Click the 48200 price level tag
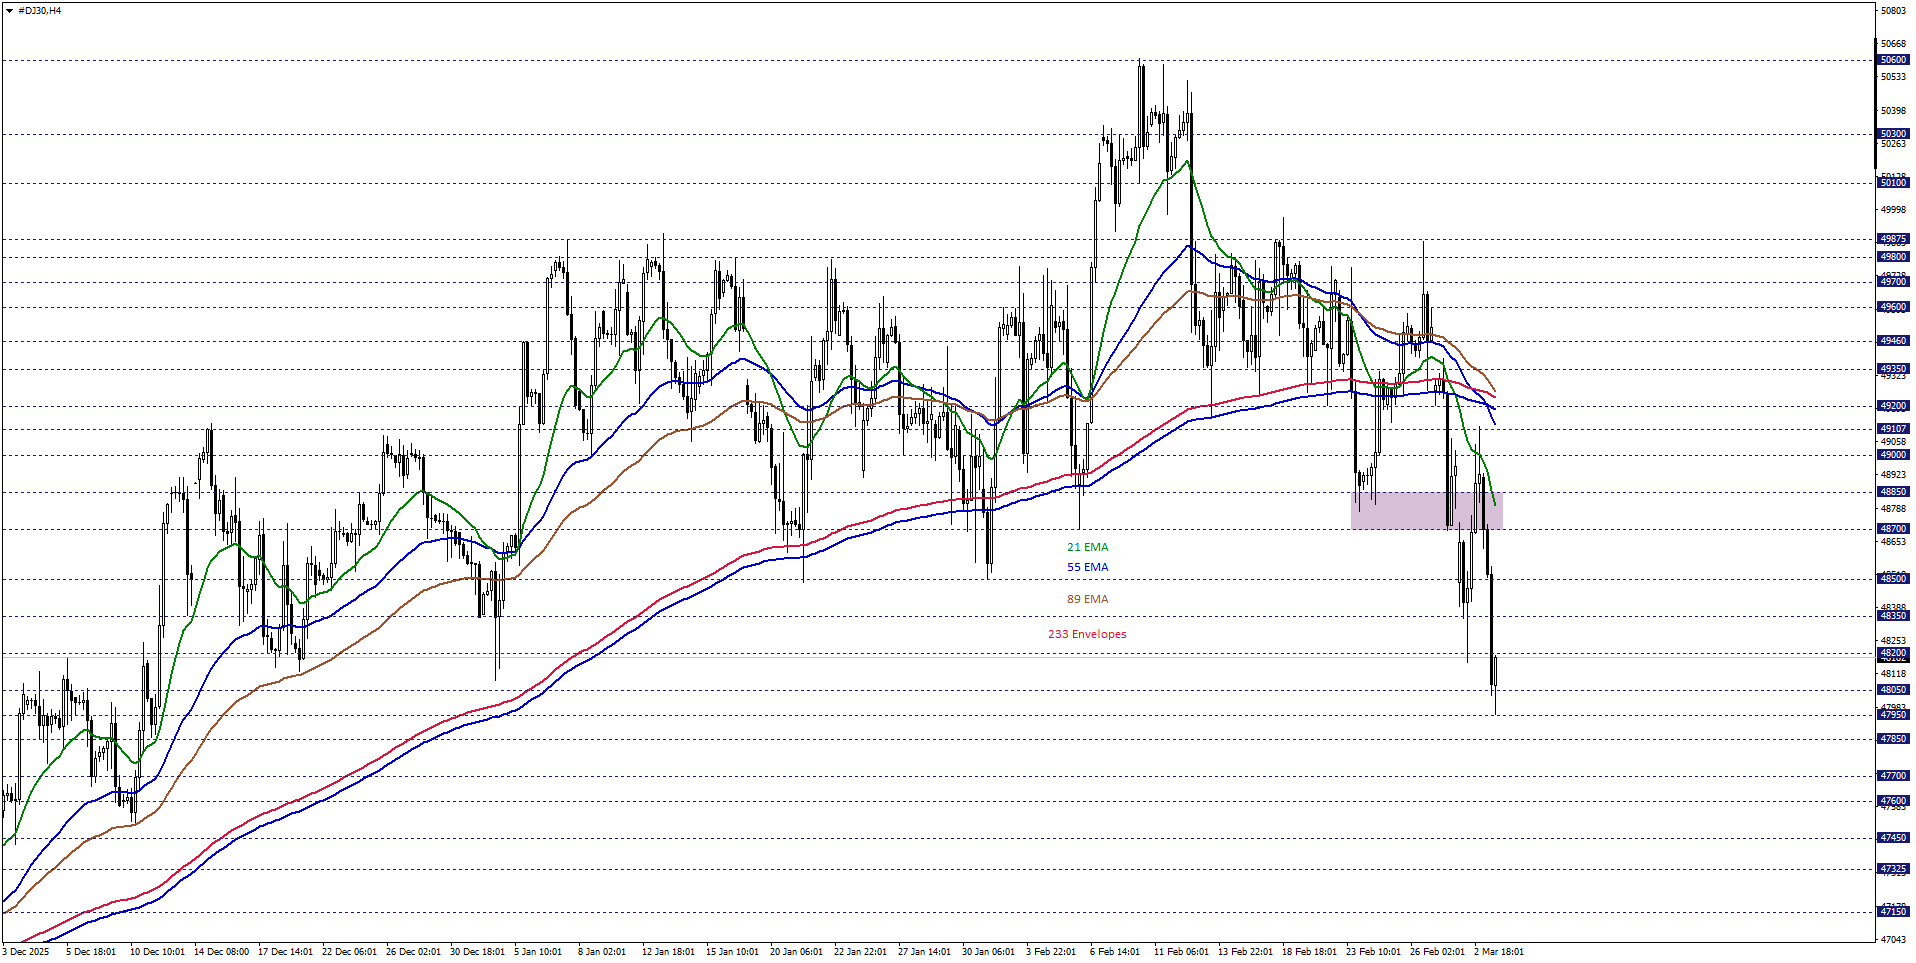Screen dimensions: 1916x963 (x=1893, y=653)
